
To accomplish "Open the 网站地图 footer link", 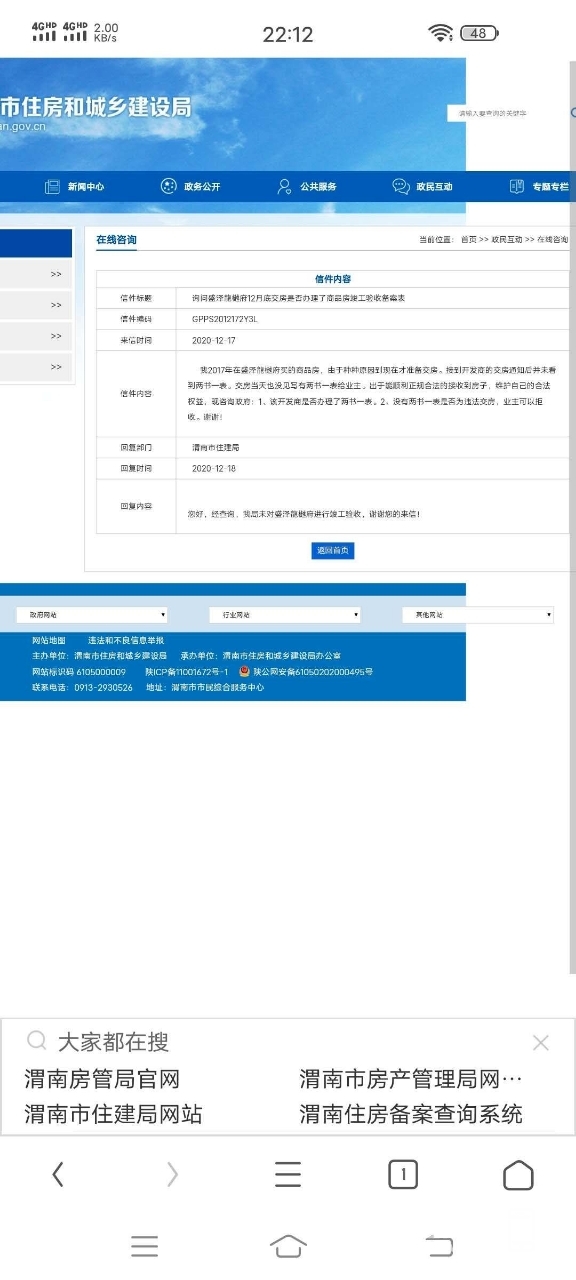I will pyautogui.click(x=49, y=640).
